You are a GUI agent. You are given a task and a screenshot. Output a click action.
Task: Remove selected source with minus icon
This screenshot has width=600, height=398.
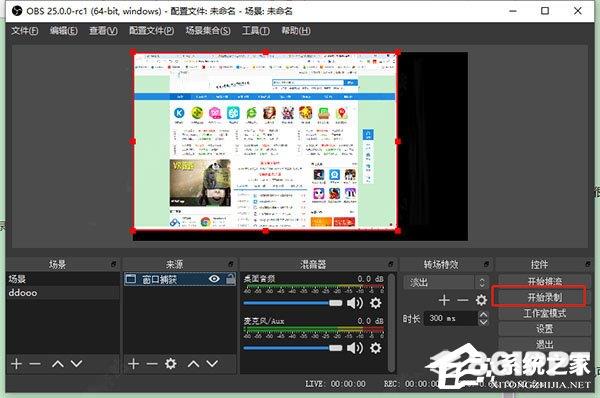(152, 364)
